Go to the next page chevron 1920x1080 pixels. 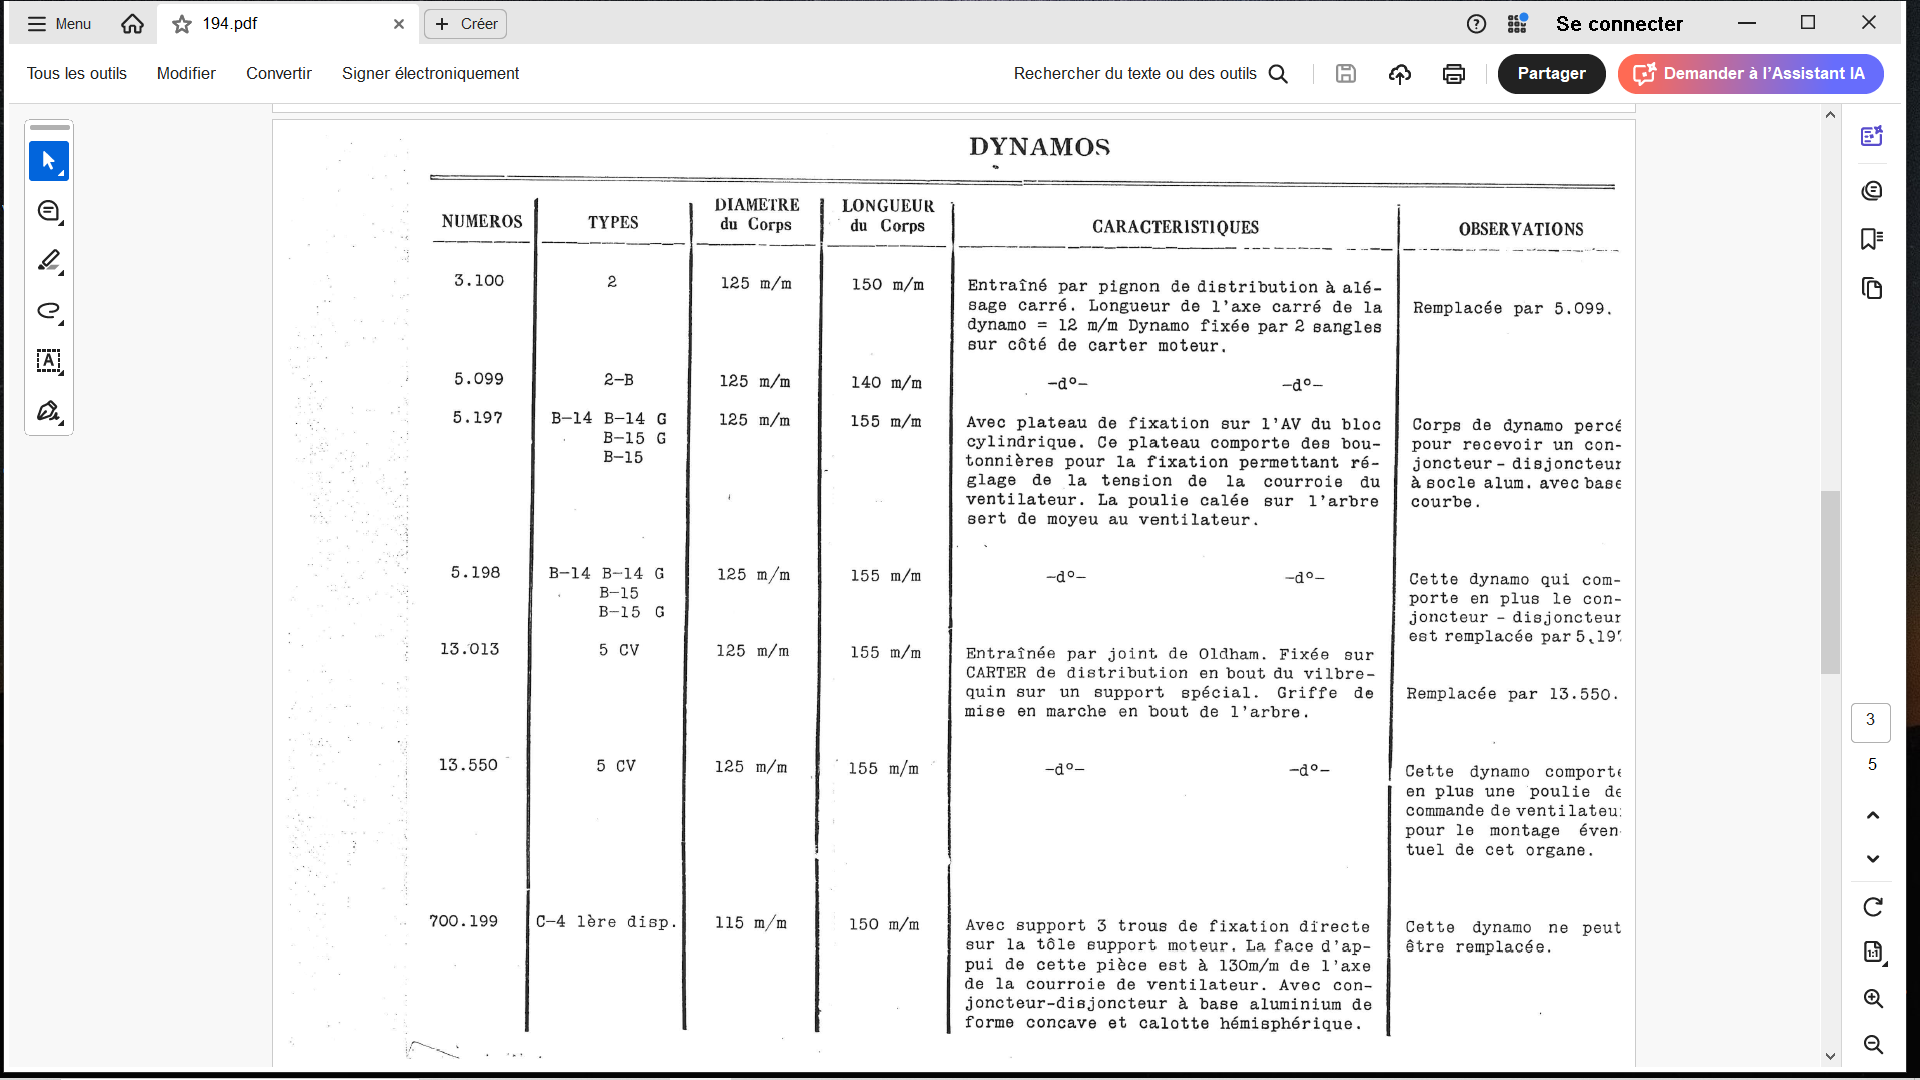point(1873,859)
